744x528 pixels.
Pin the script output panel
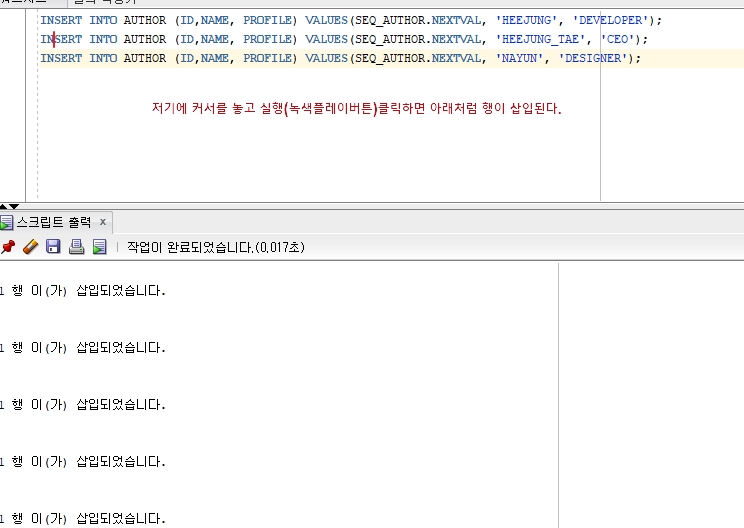pyautogui.click(x=8, y=247)
